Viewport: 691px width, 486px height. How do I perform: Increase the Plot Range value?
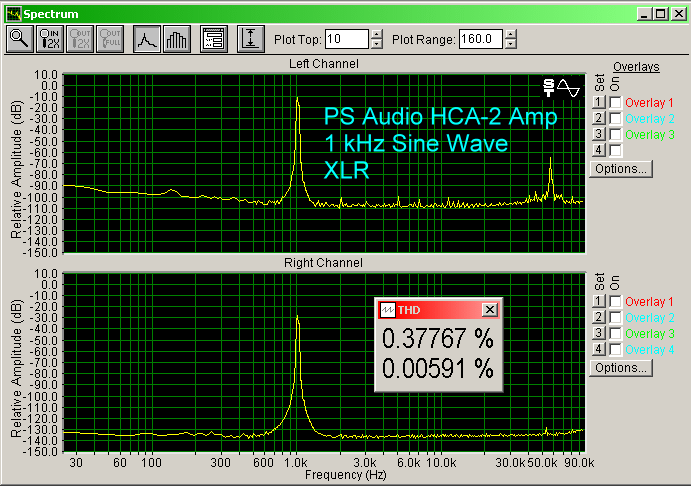click(512, 35)
